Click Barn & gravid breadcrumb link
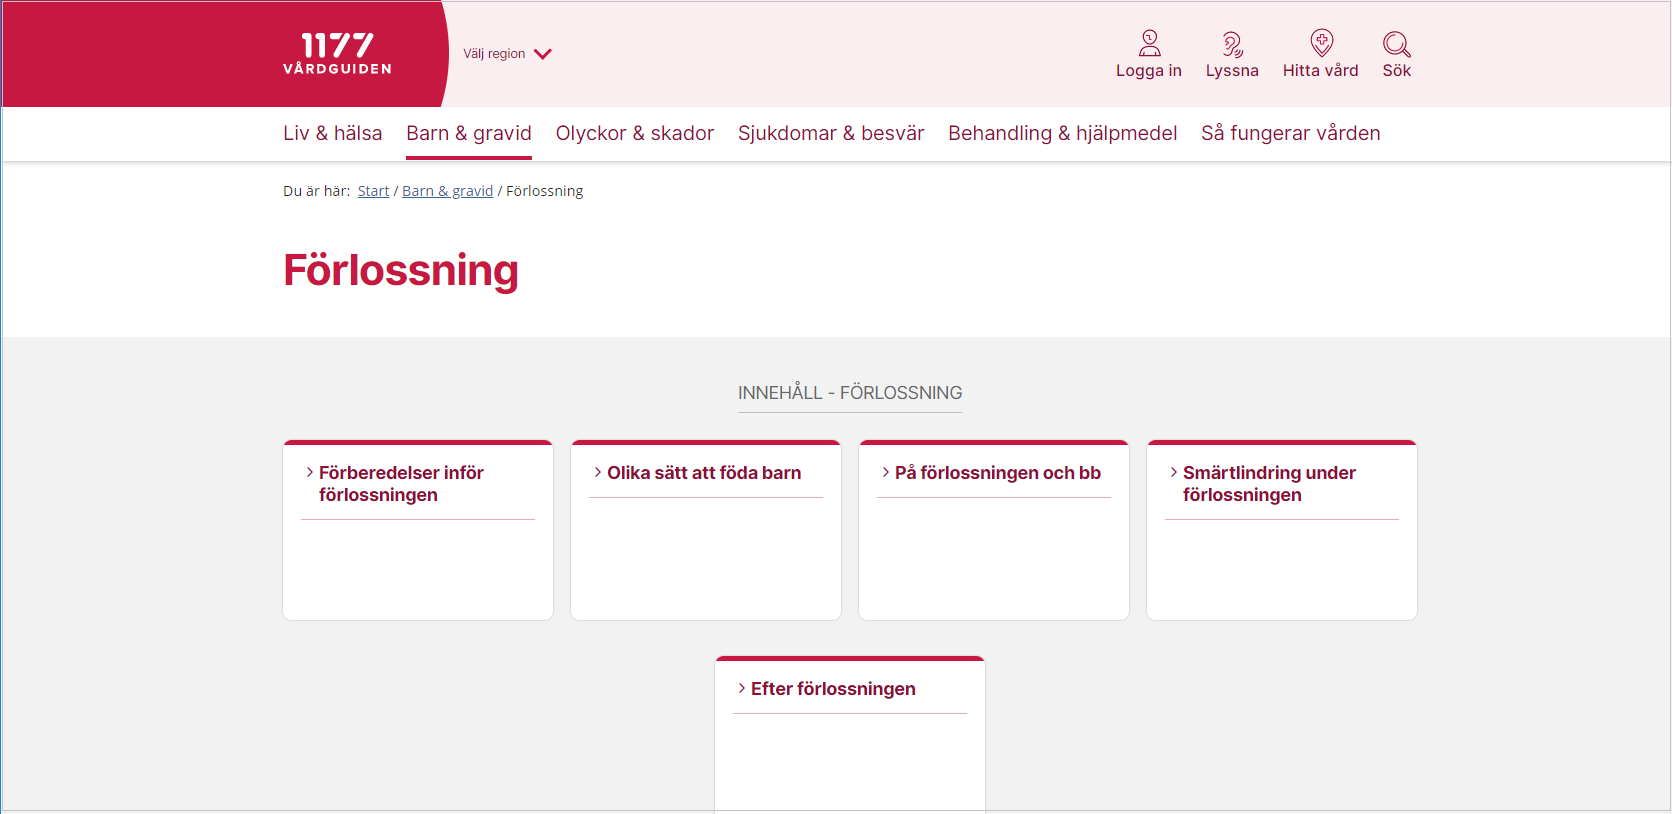The image size is (1672, 814). [447, 191]
